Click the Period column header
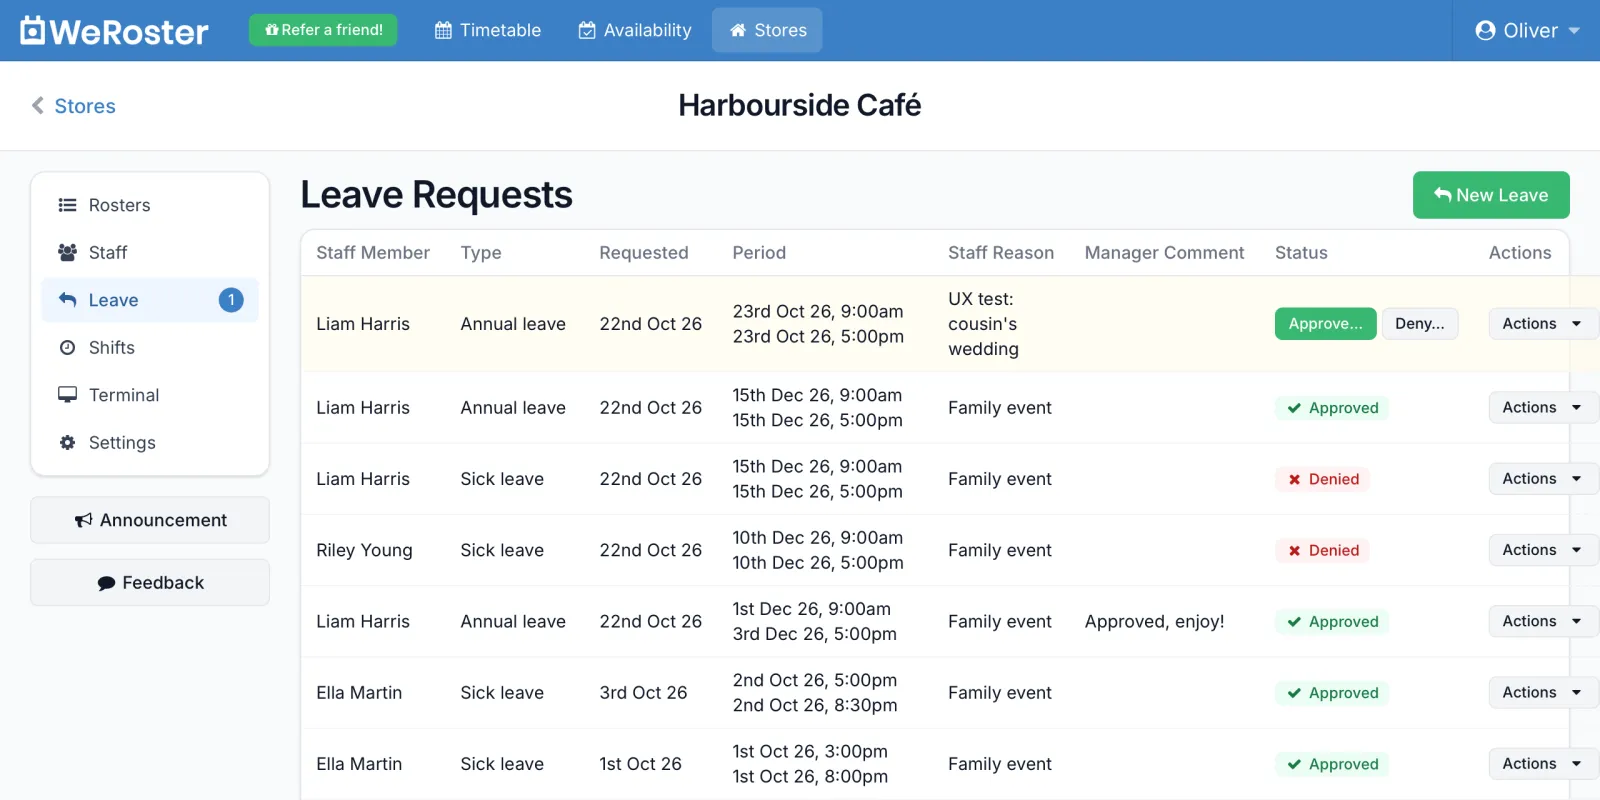The width and height of the screenshot is (1600, 800). [x=759, y=253]
